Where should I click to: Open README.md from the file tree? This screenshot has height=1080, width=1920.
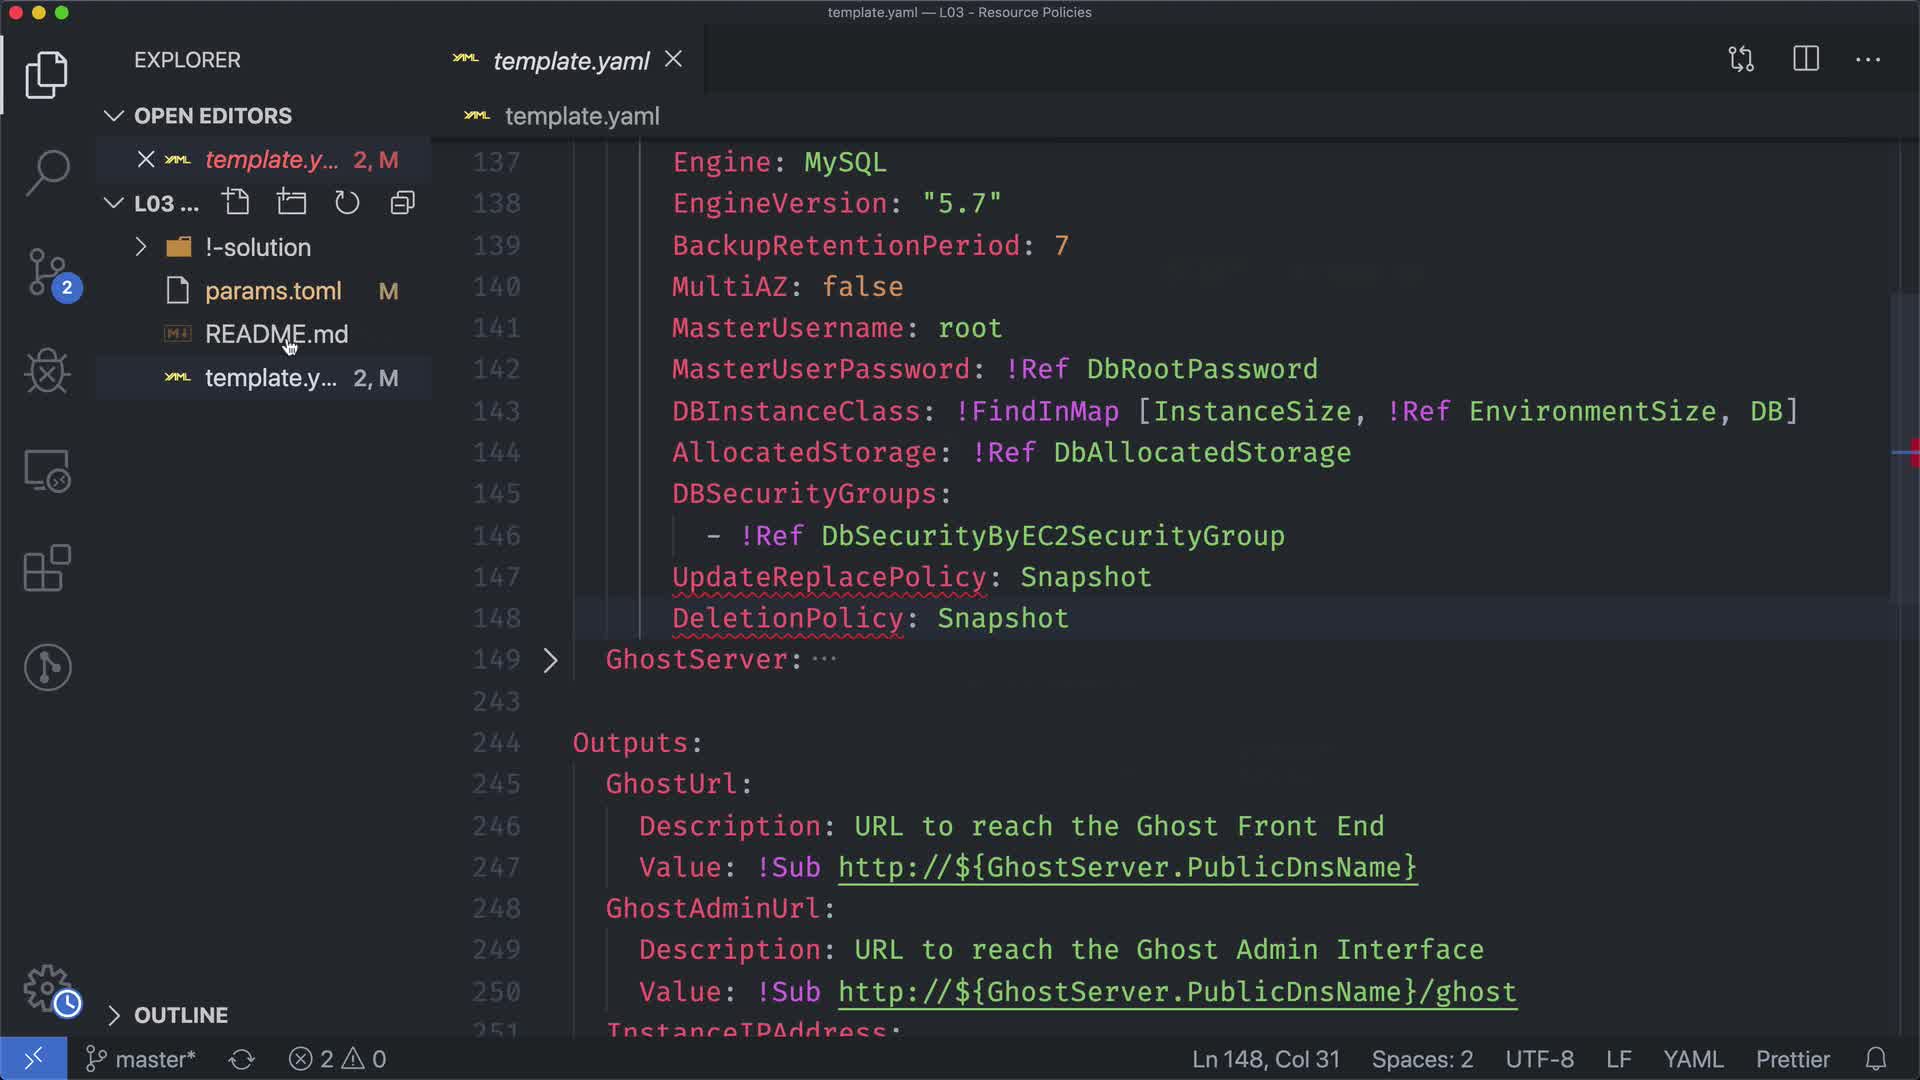pyautogui.click(x=276, y=334)
